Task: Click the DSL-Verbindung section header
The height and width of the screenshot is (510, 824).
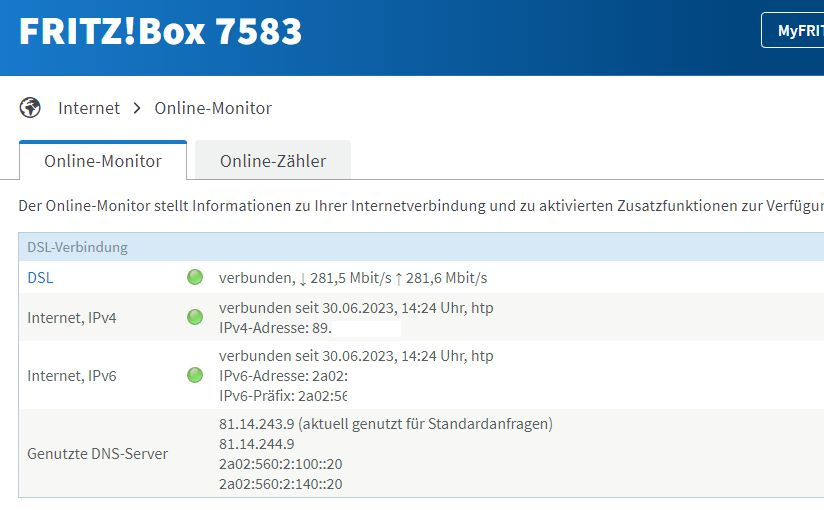Action: tap(421, 247)
